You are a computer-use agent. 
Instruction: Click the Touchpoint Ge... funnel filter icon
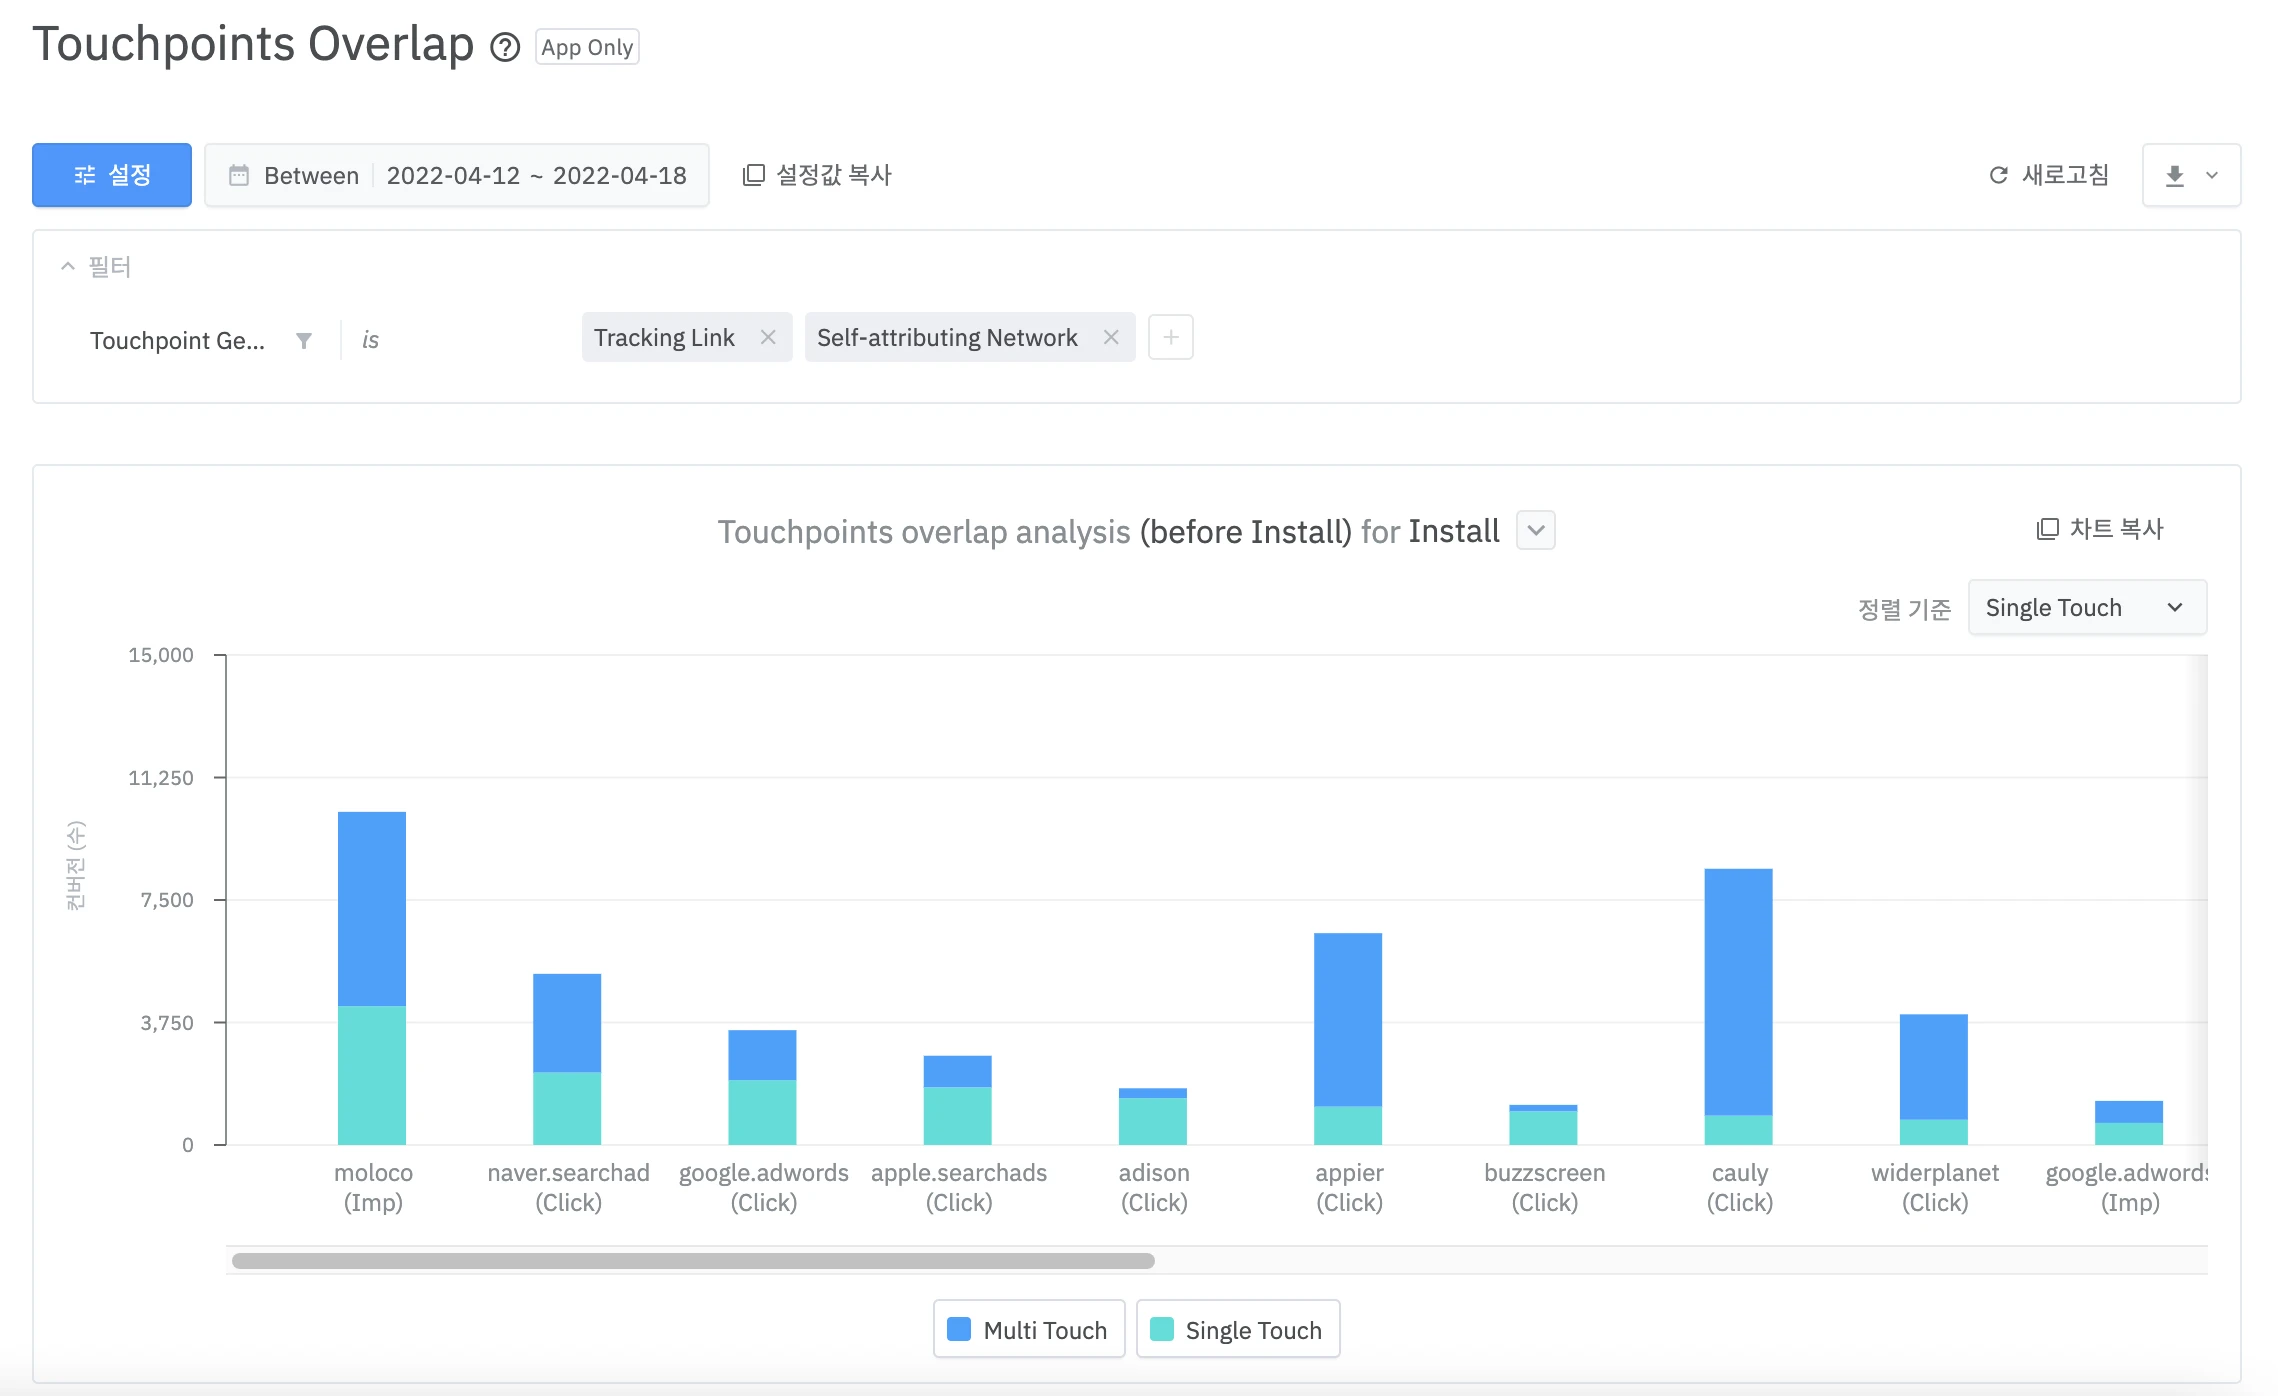coord(304,341)
